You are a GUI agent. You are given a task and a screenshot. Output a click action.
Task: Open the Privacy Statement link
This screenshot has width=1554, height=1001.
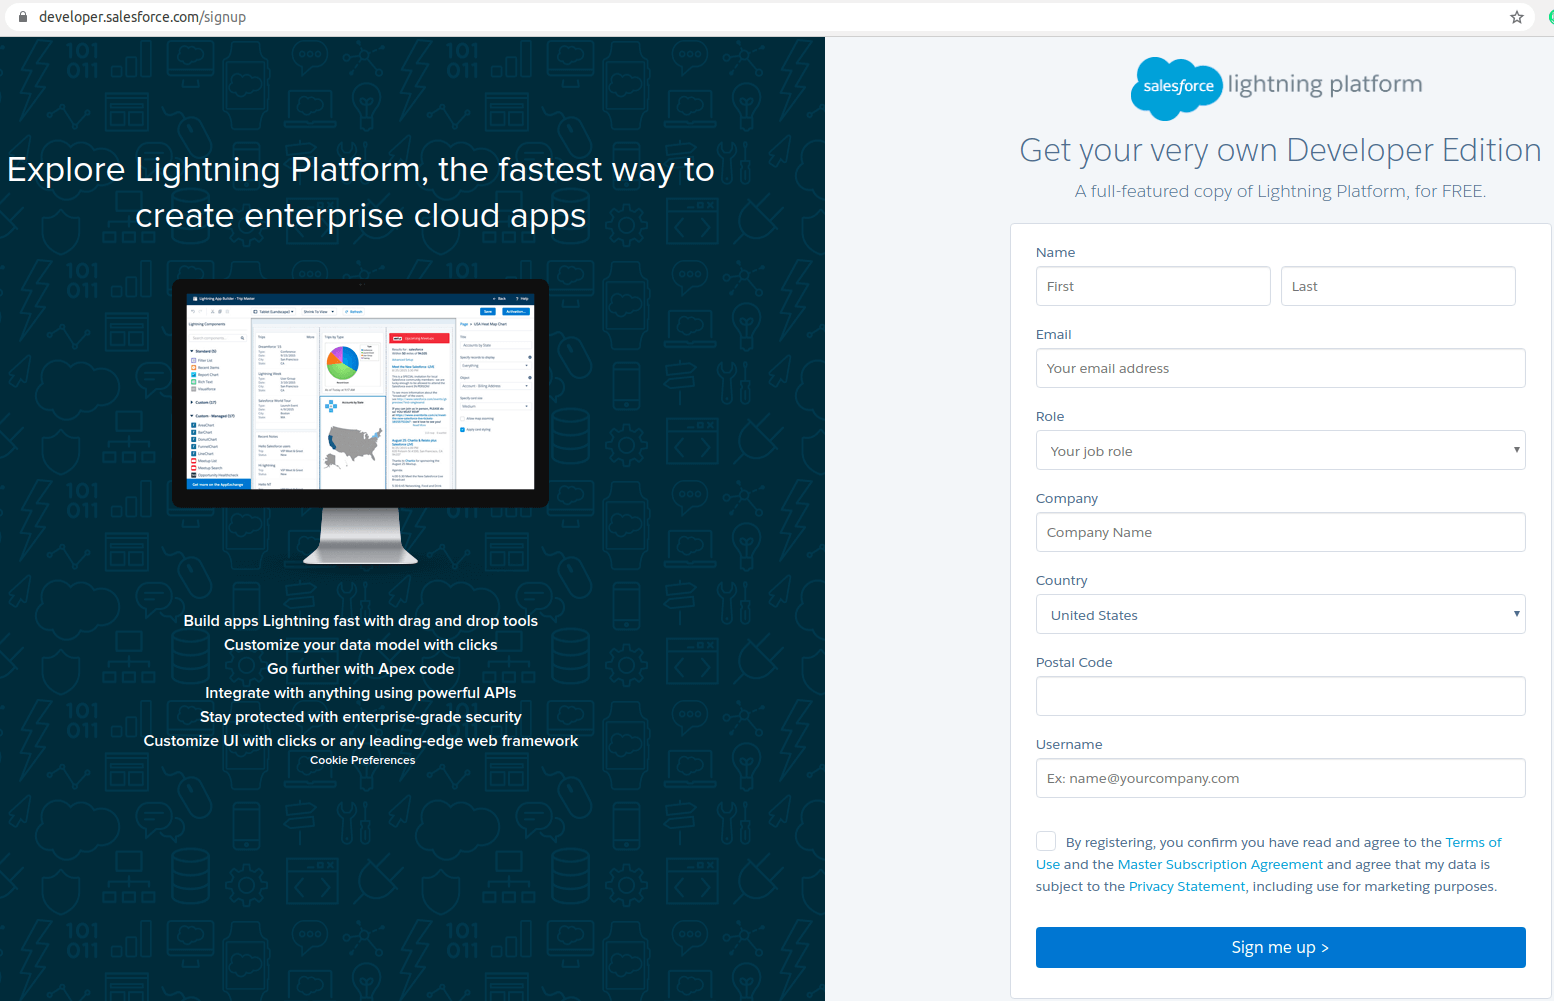pyautogui.click(x=1187, y=886)
